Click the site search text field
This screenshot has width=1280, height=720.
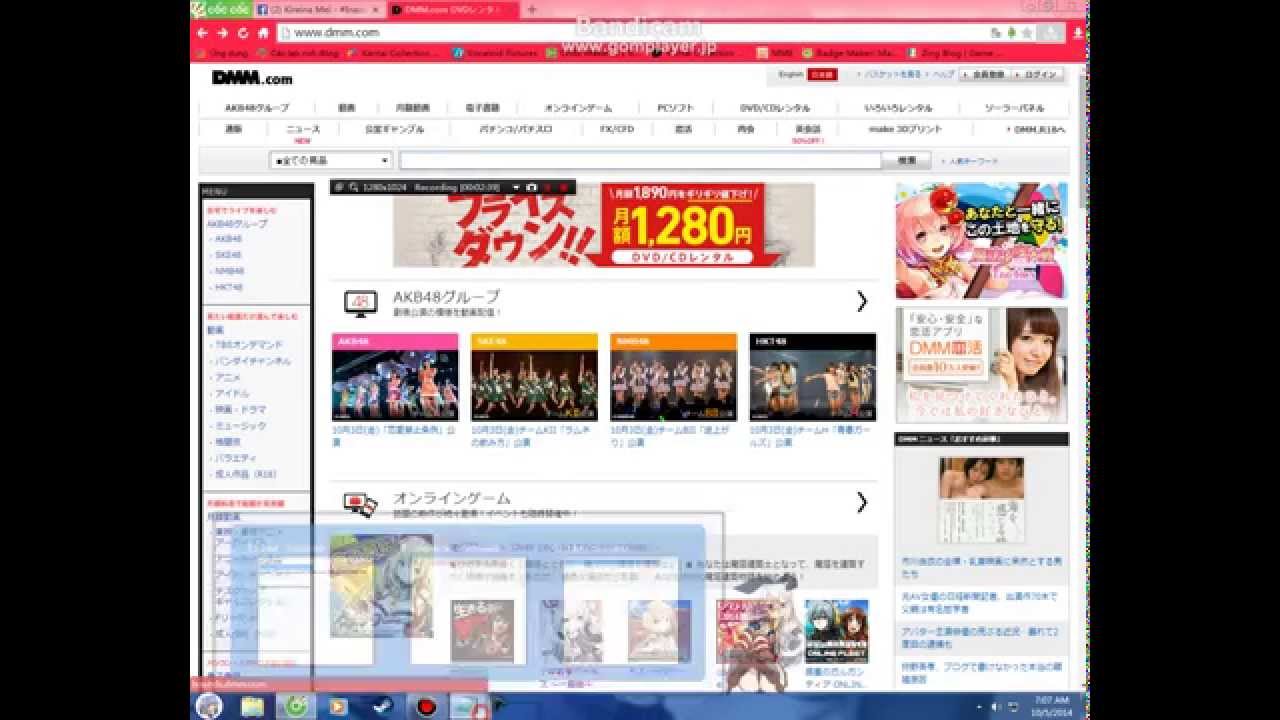pyautogui.click(x=640, y=160)
